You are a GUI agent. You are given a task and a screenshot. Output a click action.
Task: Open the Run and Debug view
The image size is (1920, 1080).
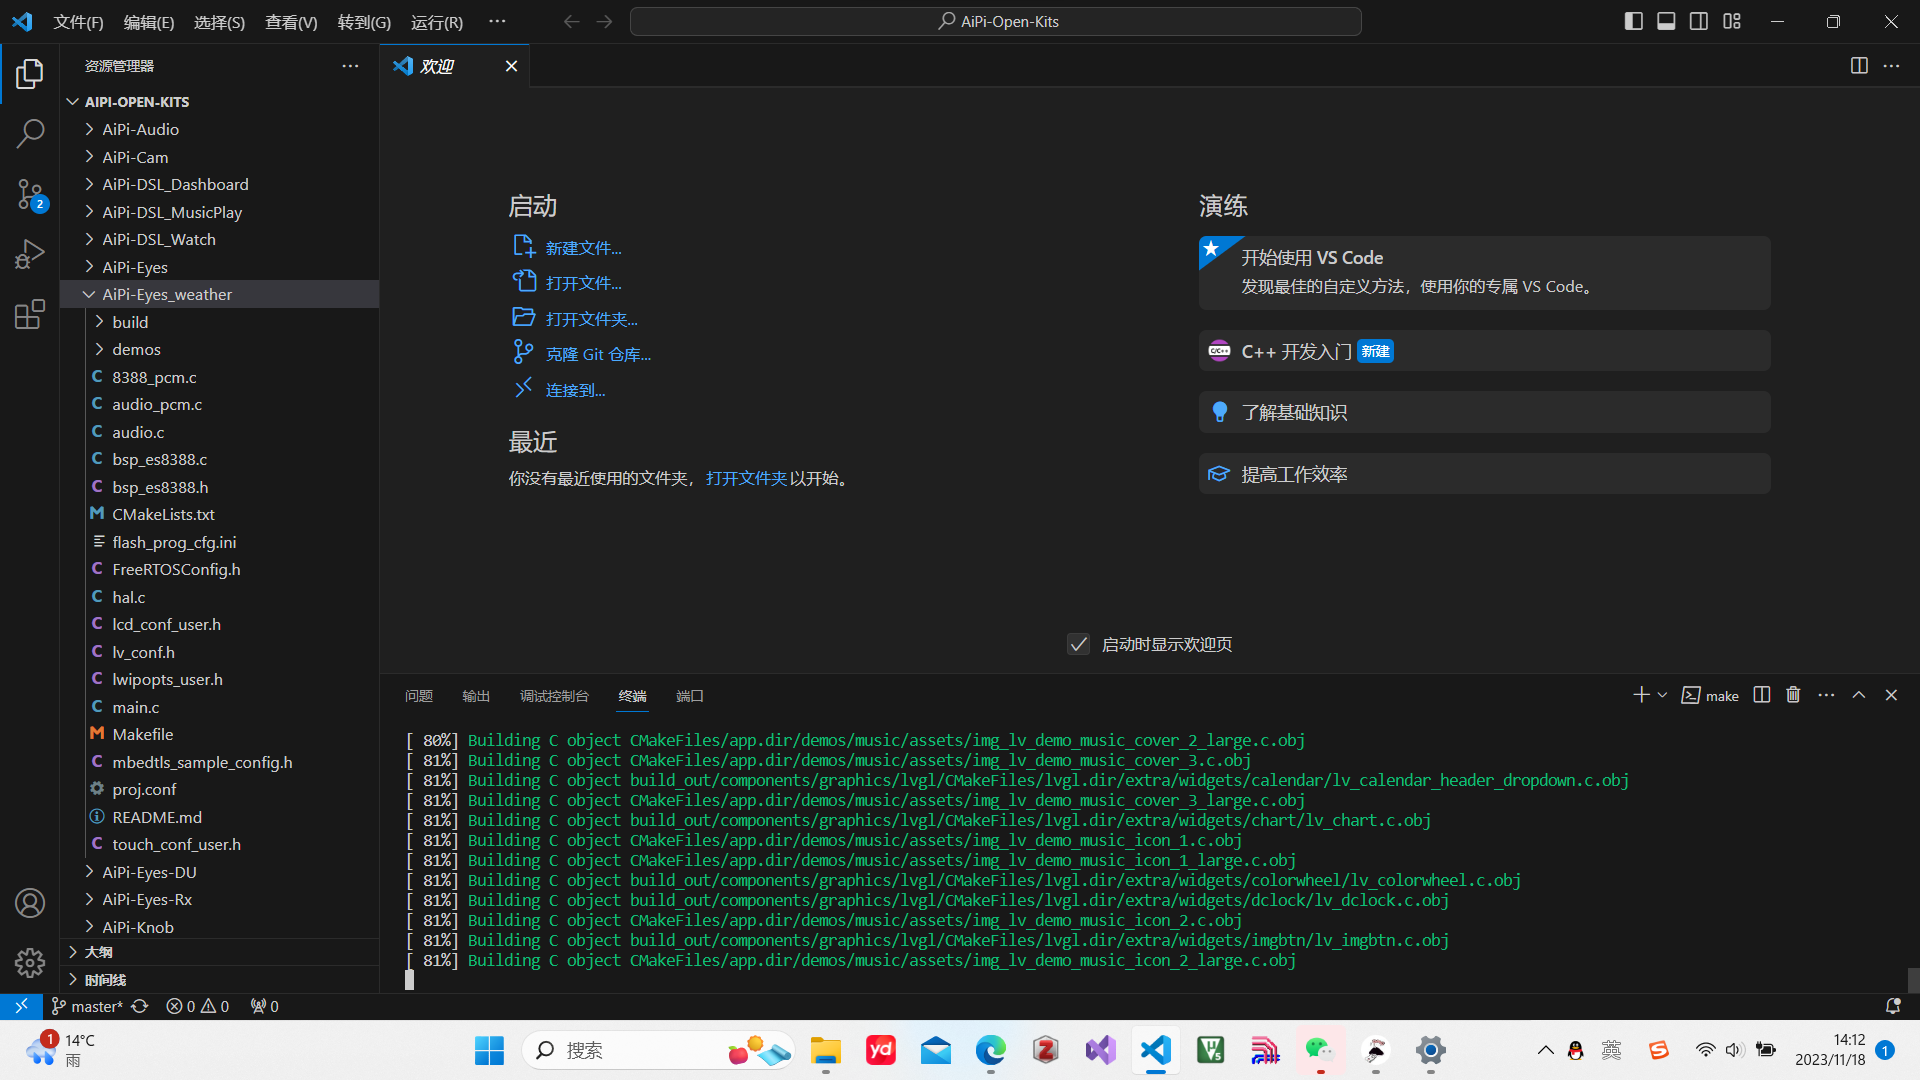click(30, 254)
